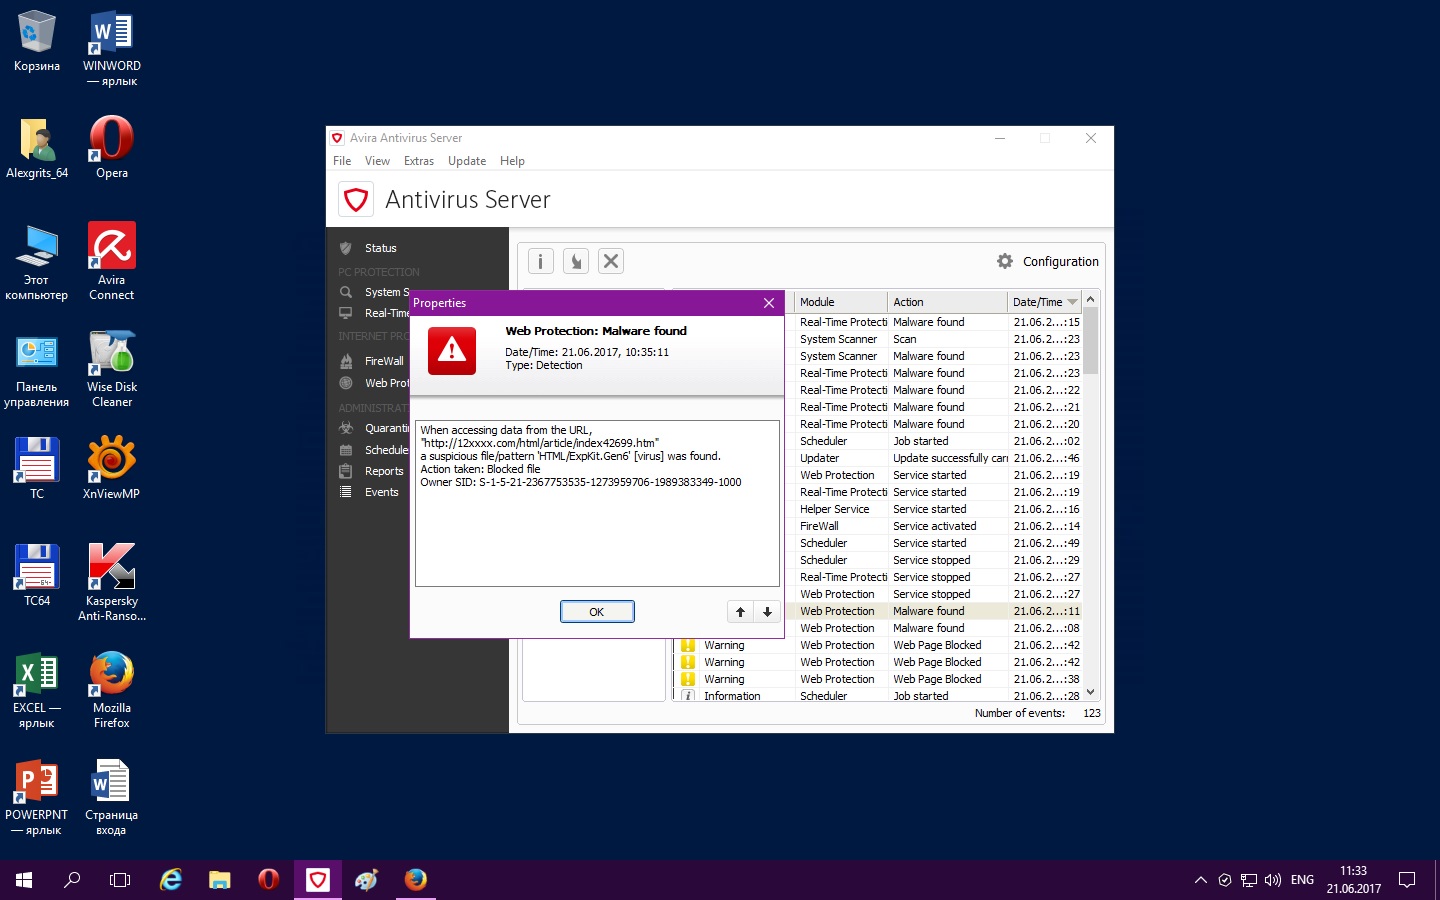
Task: Click the yellow Warning icon in events list
Action: (688, 645)
